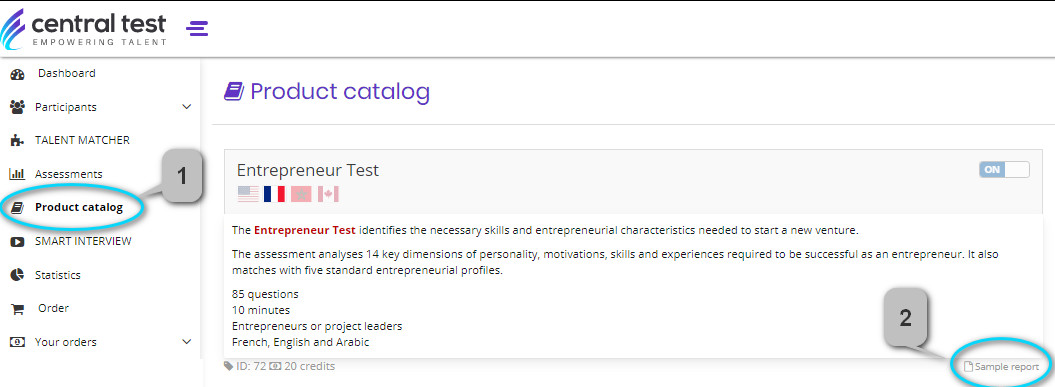Select the French flag language icon

click(x=275, y=195)
